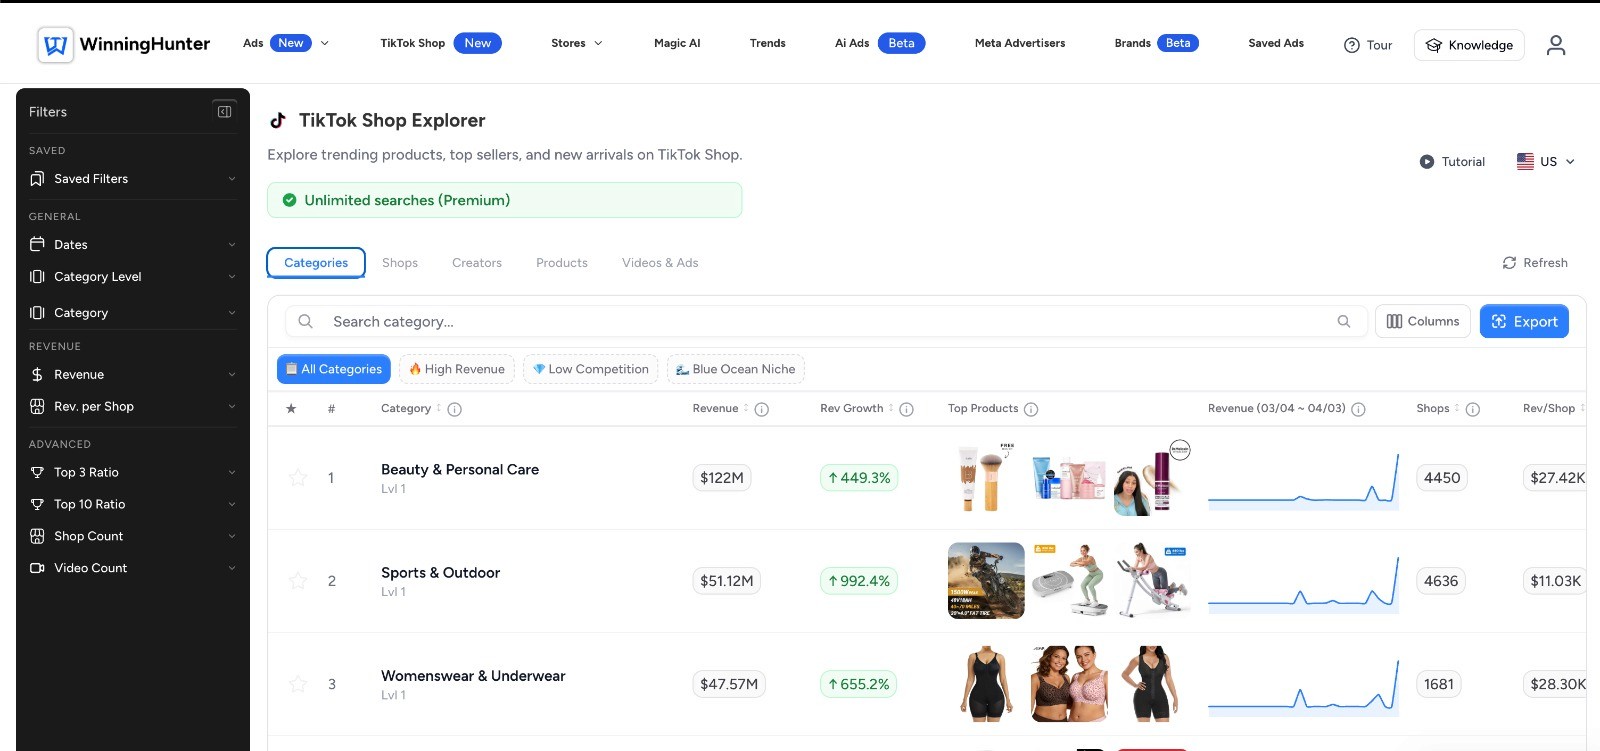The image size is (1600, 751).
Task: Expand the Dates filter
Action: (x=133, y=244)
